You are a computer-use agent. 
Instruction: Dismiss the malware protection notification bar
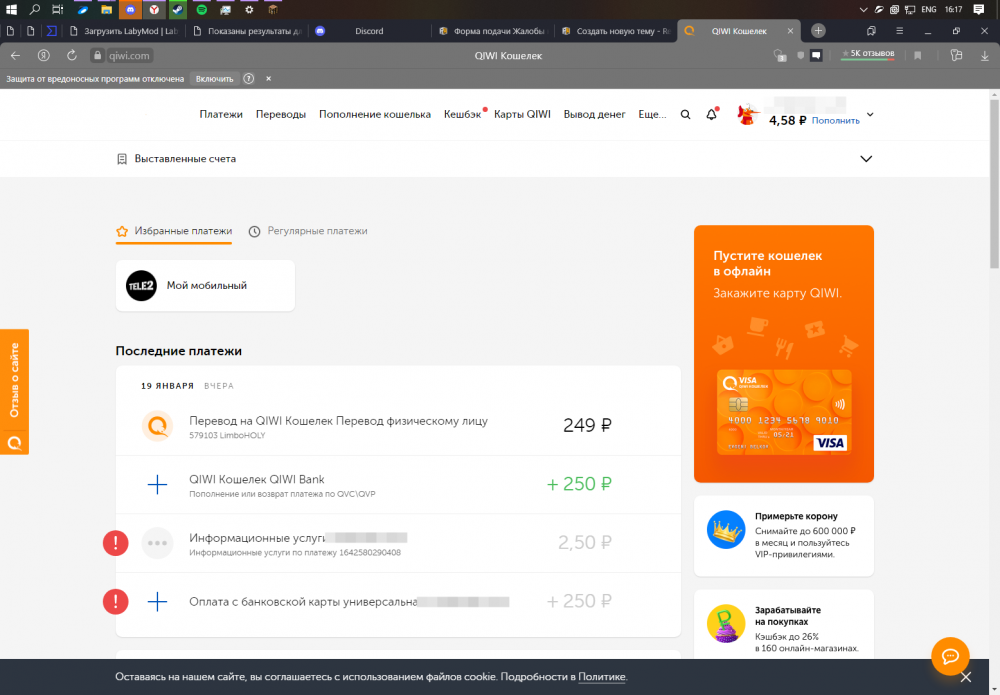coord(268,78)
